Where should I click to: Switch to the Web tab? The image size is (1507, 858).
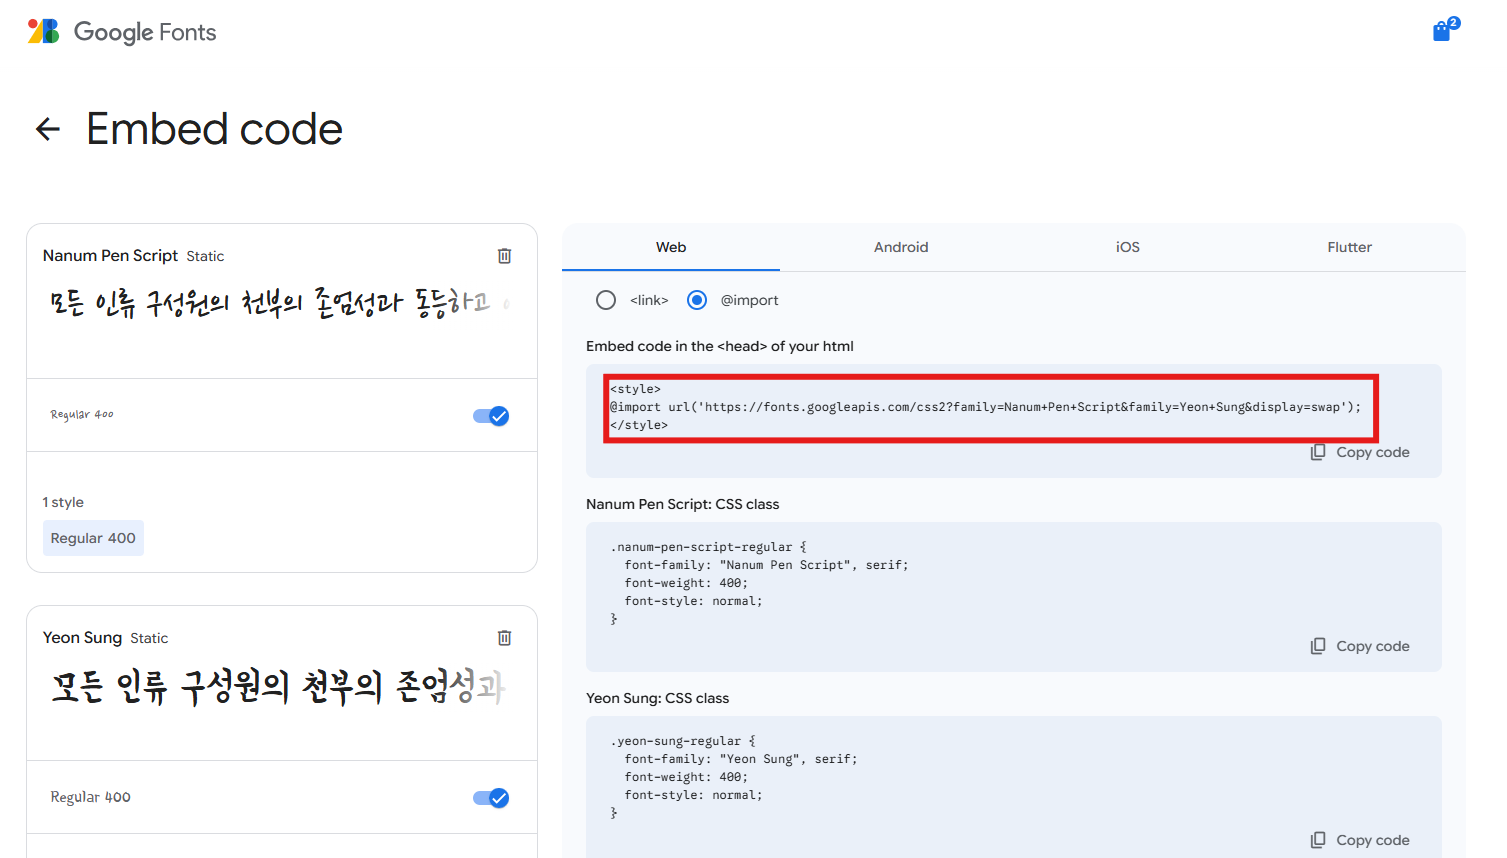[671, 247]
